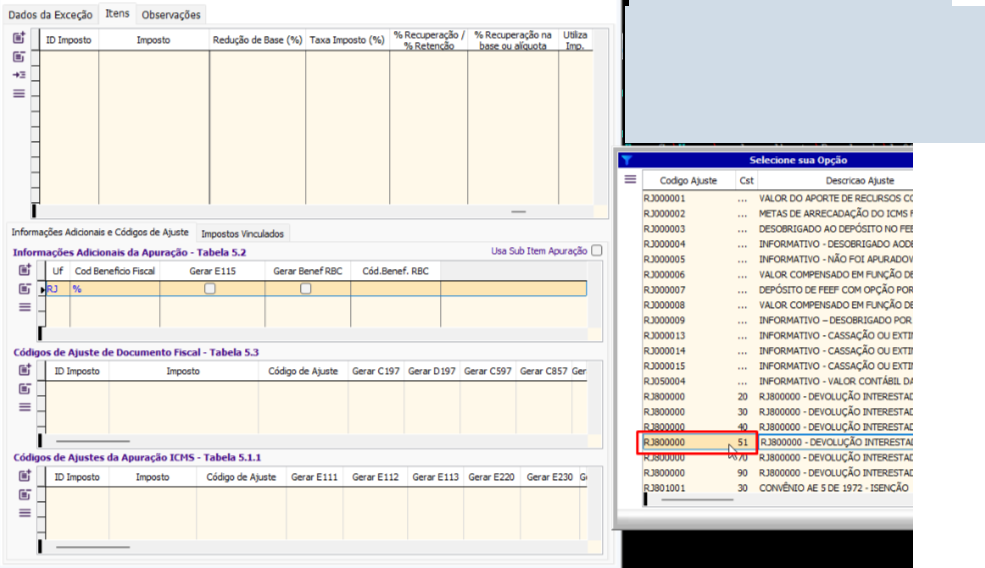985x568 pixels.
Task: Click the Gerar E230 column header
Action: [550, 477]
